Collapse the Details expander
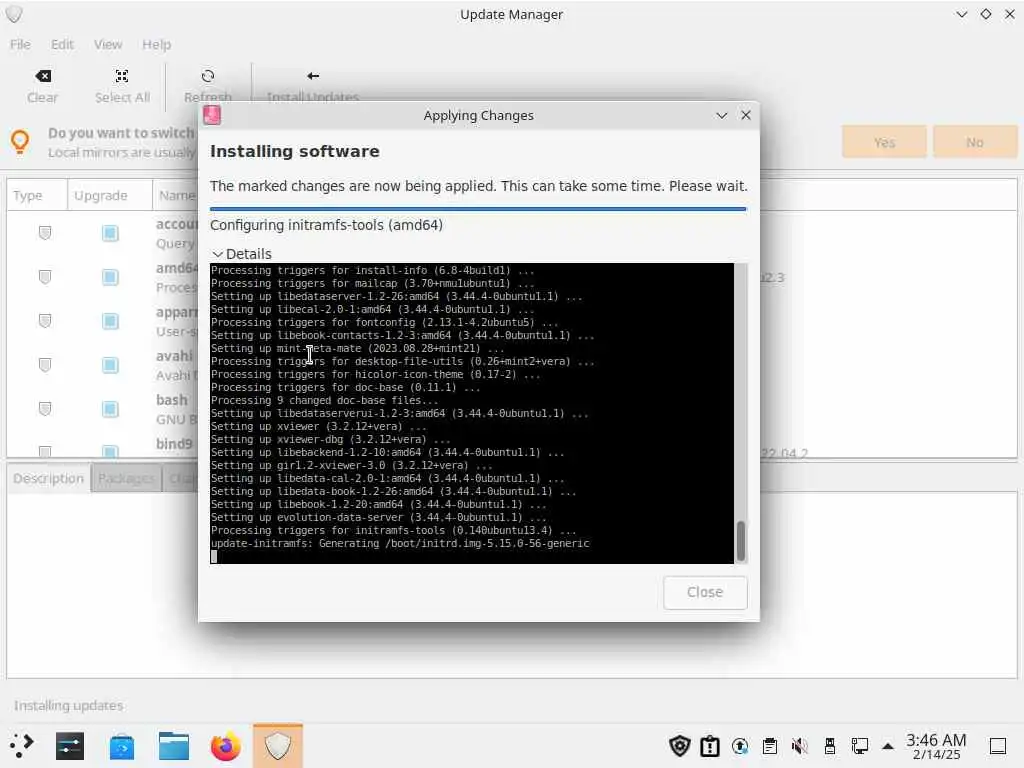1024x768 pixels. [241, 253]
